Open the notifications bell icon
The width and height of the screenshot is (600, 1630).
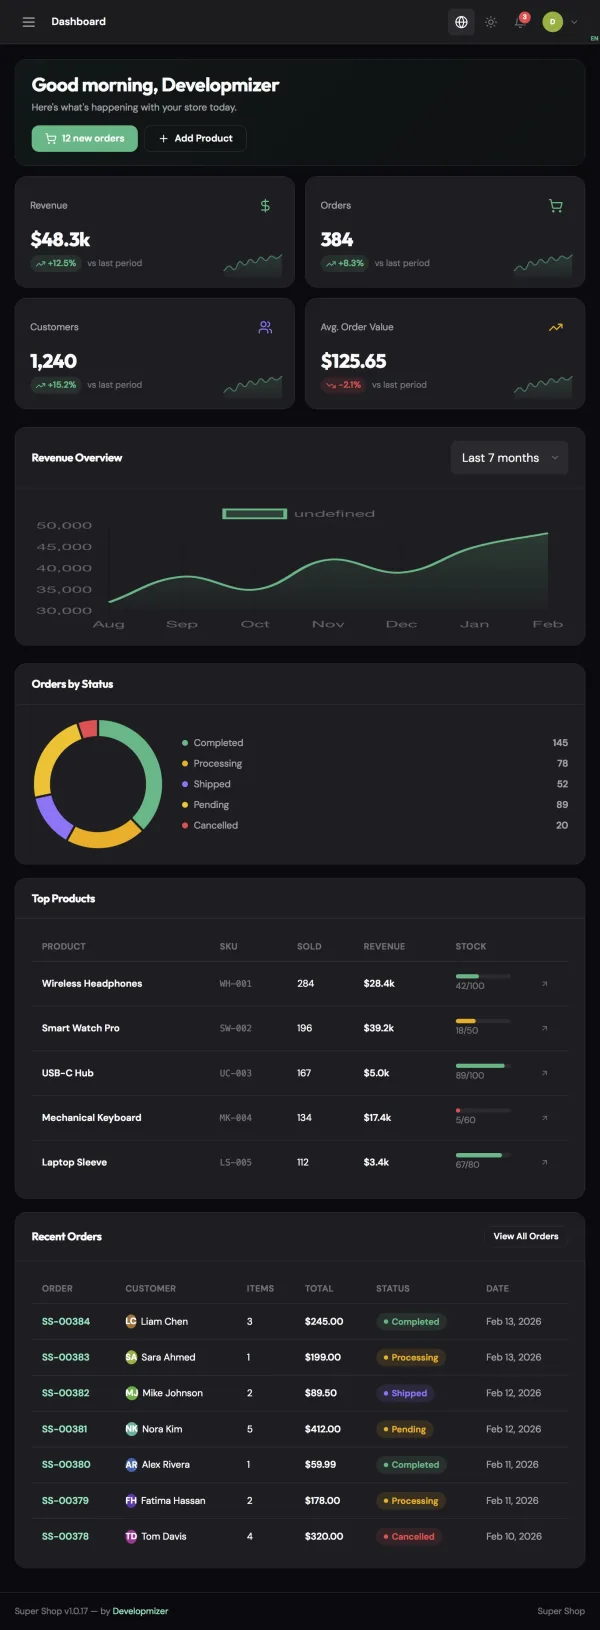click(520, 22)
